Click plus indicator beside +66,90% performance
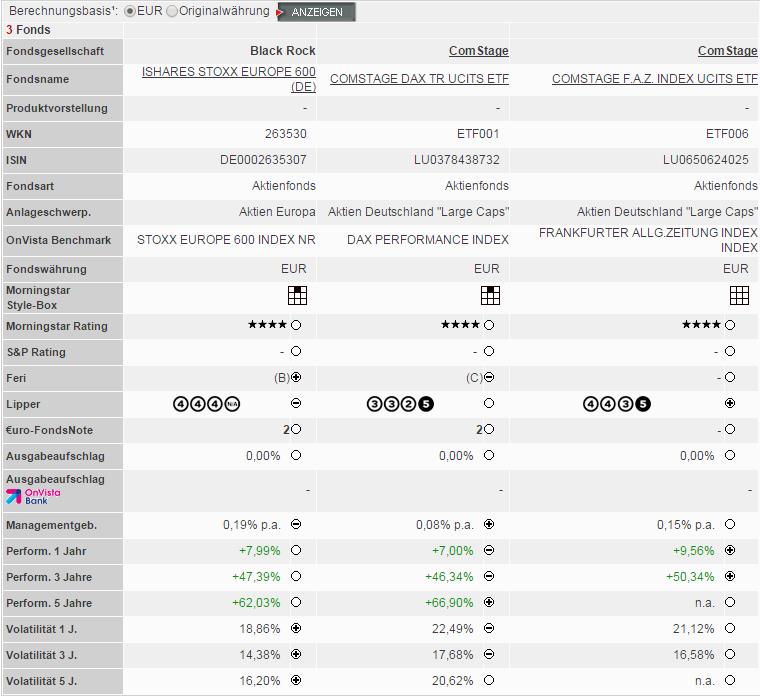Viewport: 760px width, 700px height. tap(489, 602)
